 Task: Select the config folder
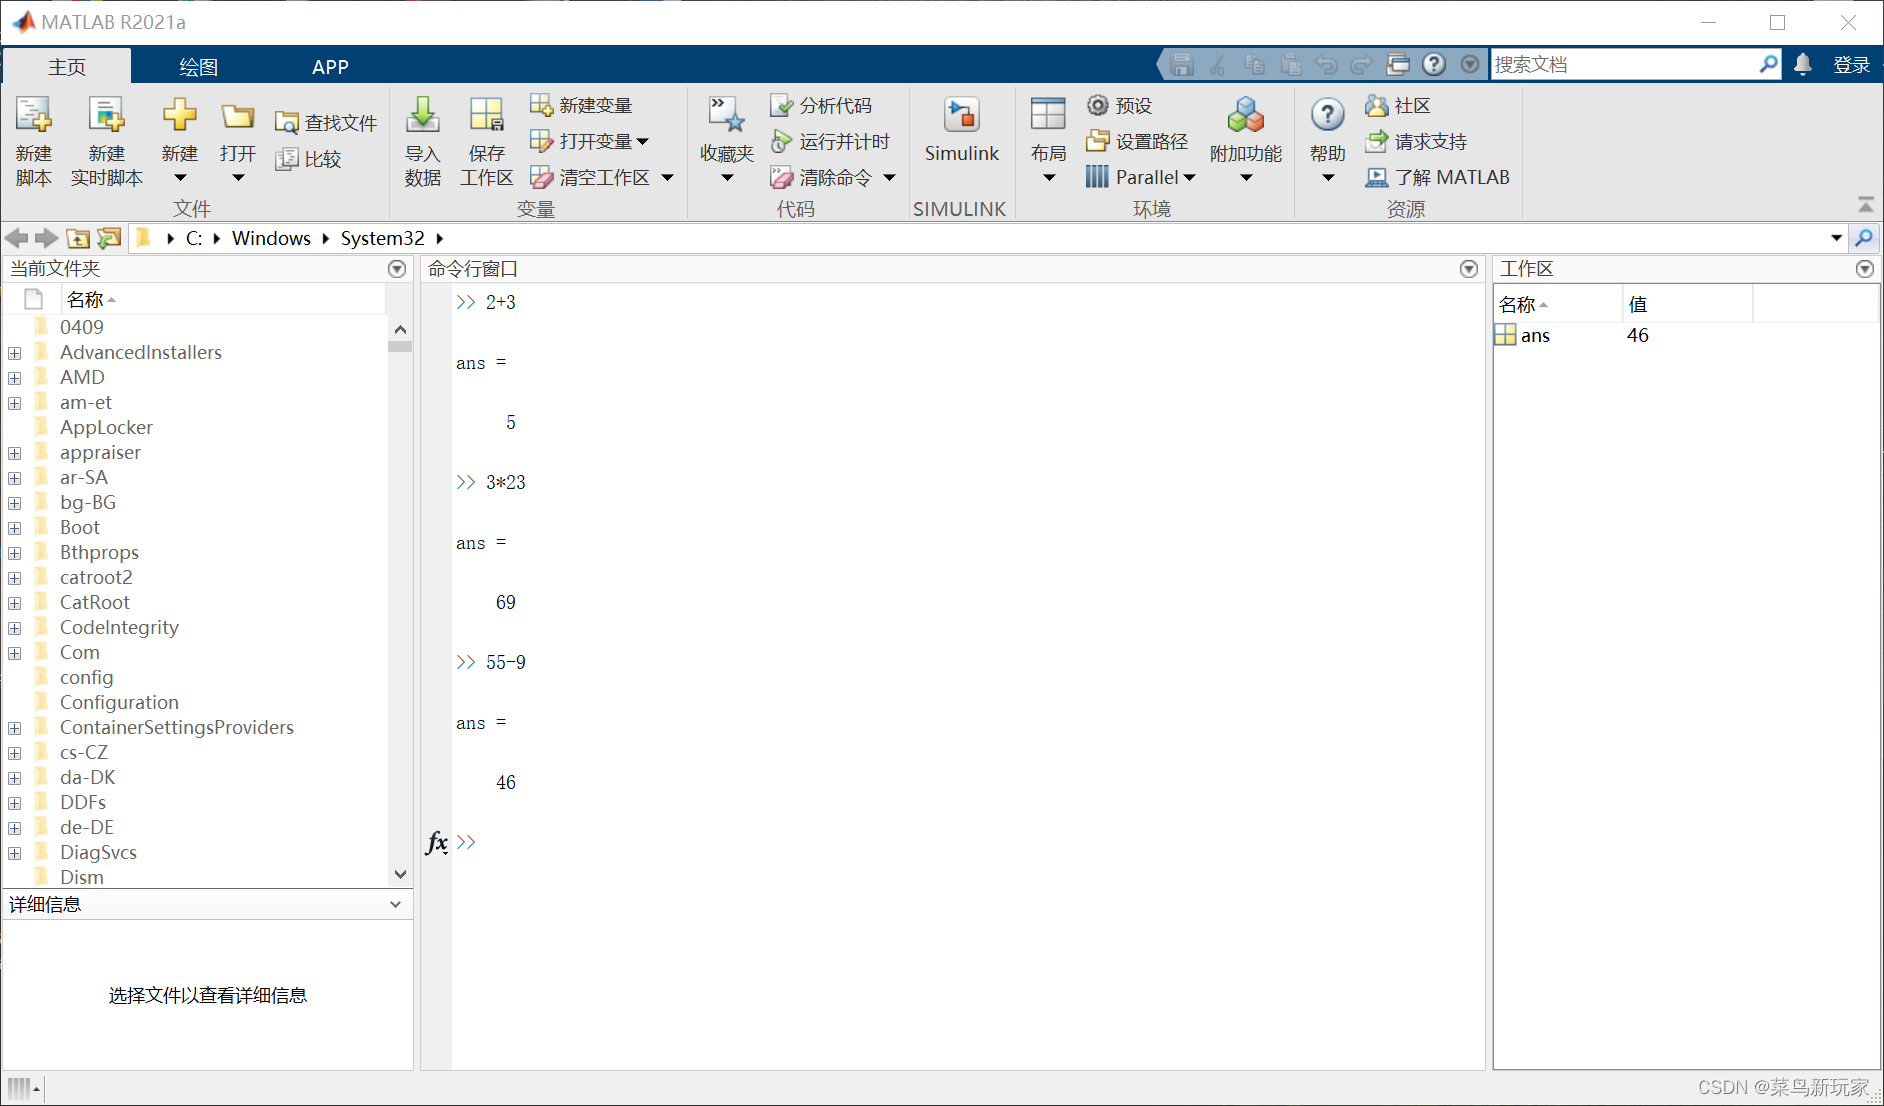(87, 677)
